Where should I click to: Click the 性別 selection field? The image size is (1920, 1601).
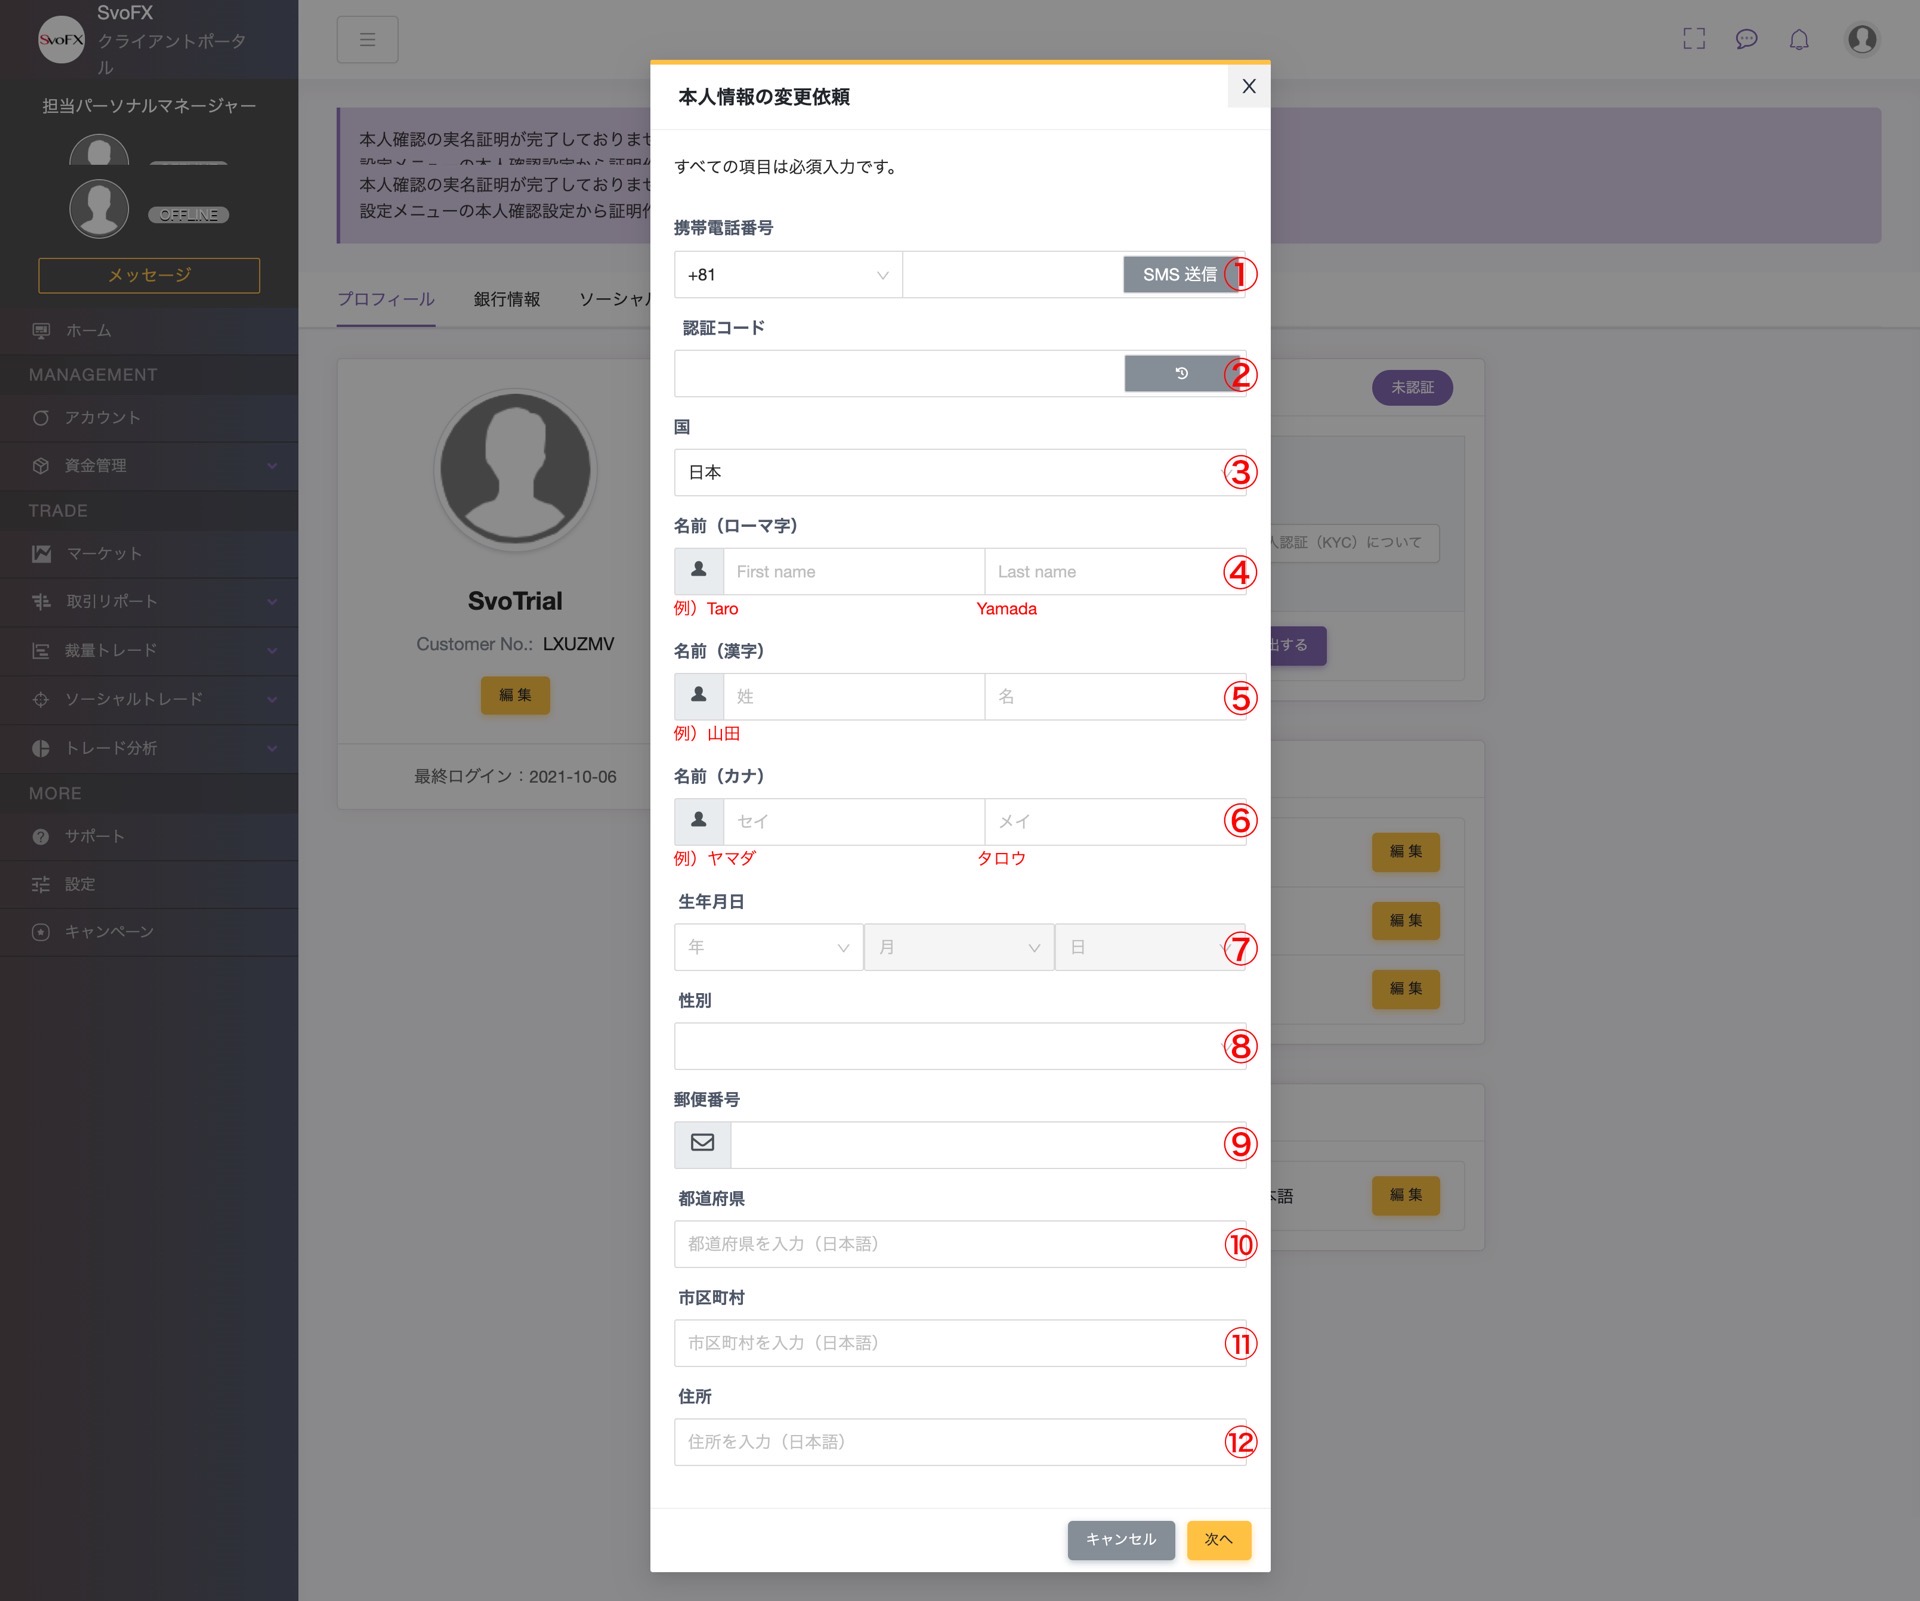[x=960, y=1046]
